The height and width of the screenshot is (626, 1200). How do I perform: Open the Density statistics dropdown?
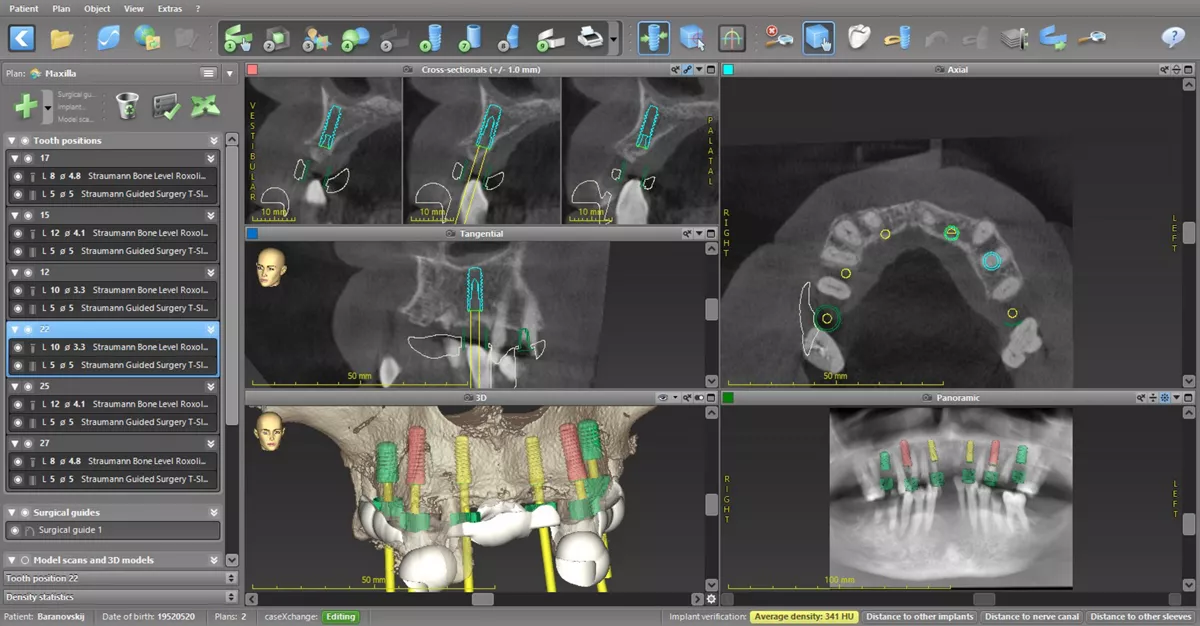click(231, 597)
